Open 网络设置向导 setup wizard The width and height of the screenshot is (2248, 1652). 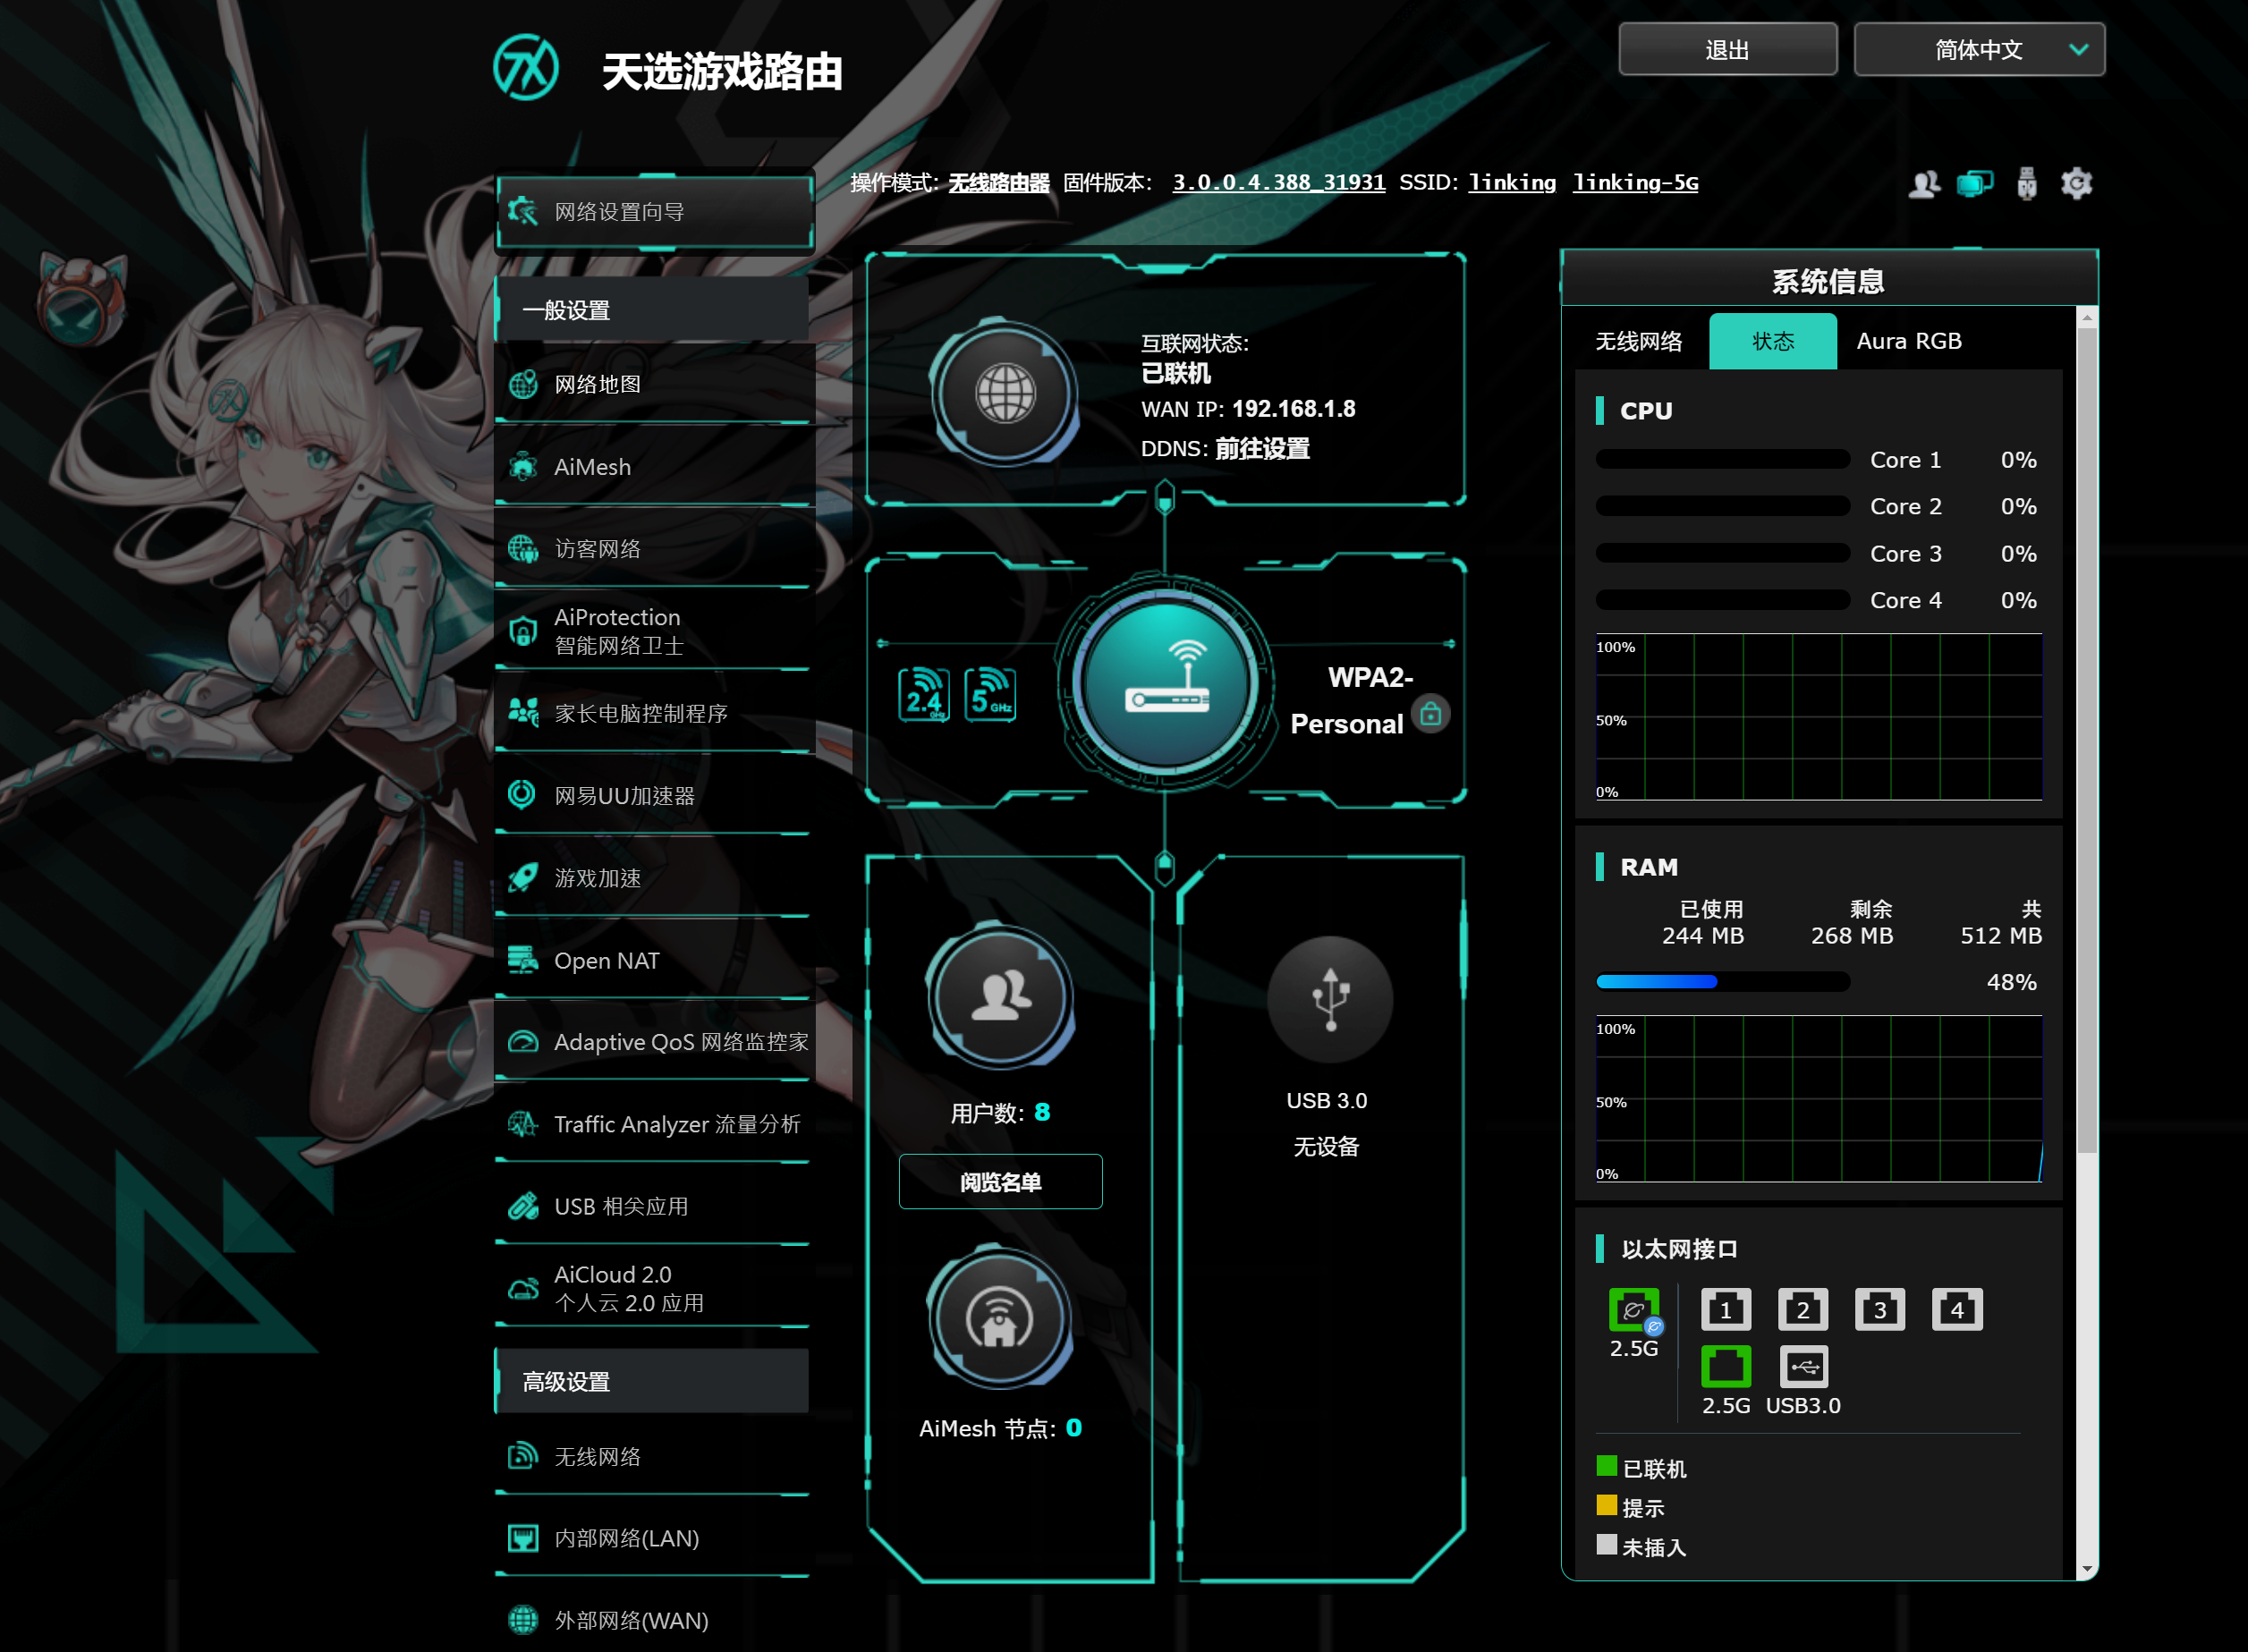tap(655, 211)
